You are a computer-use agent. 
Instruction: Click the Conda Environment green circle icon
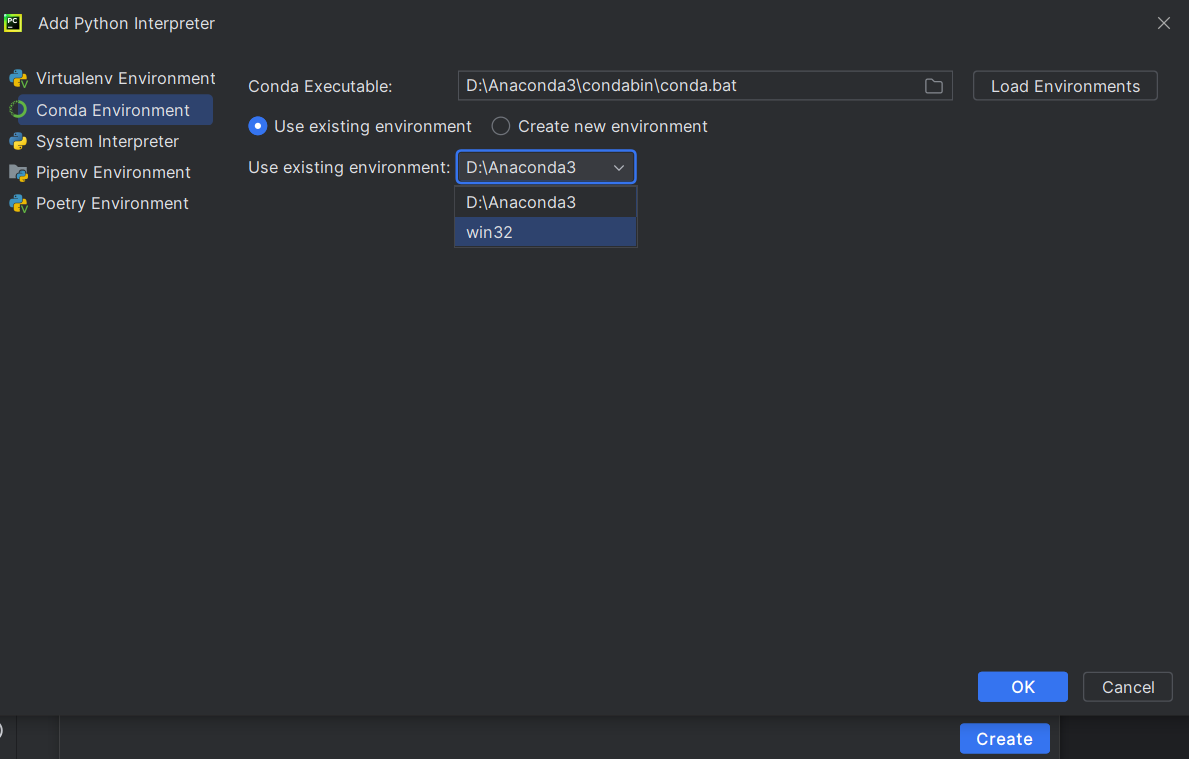[18, 110]
